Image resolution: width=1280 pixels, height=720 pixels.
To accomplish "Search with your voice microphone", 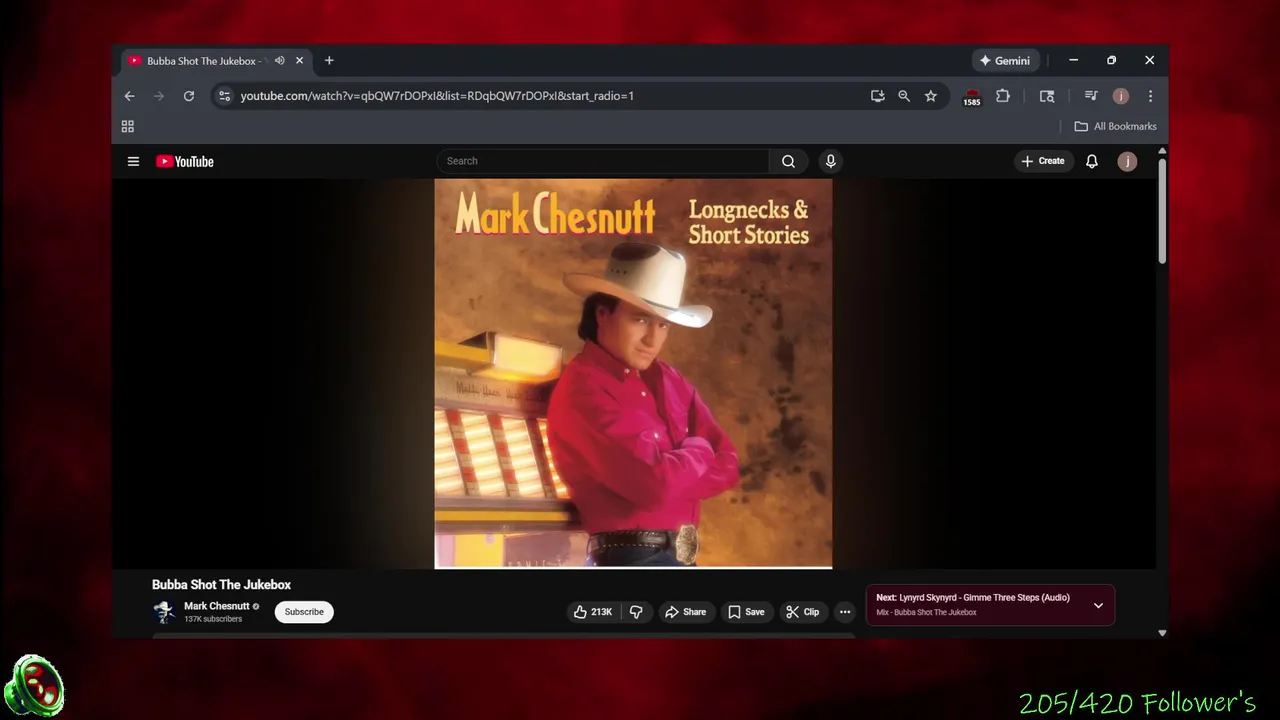I will pos(830,161).
